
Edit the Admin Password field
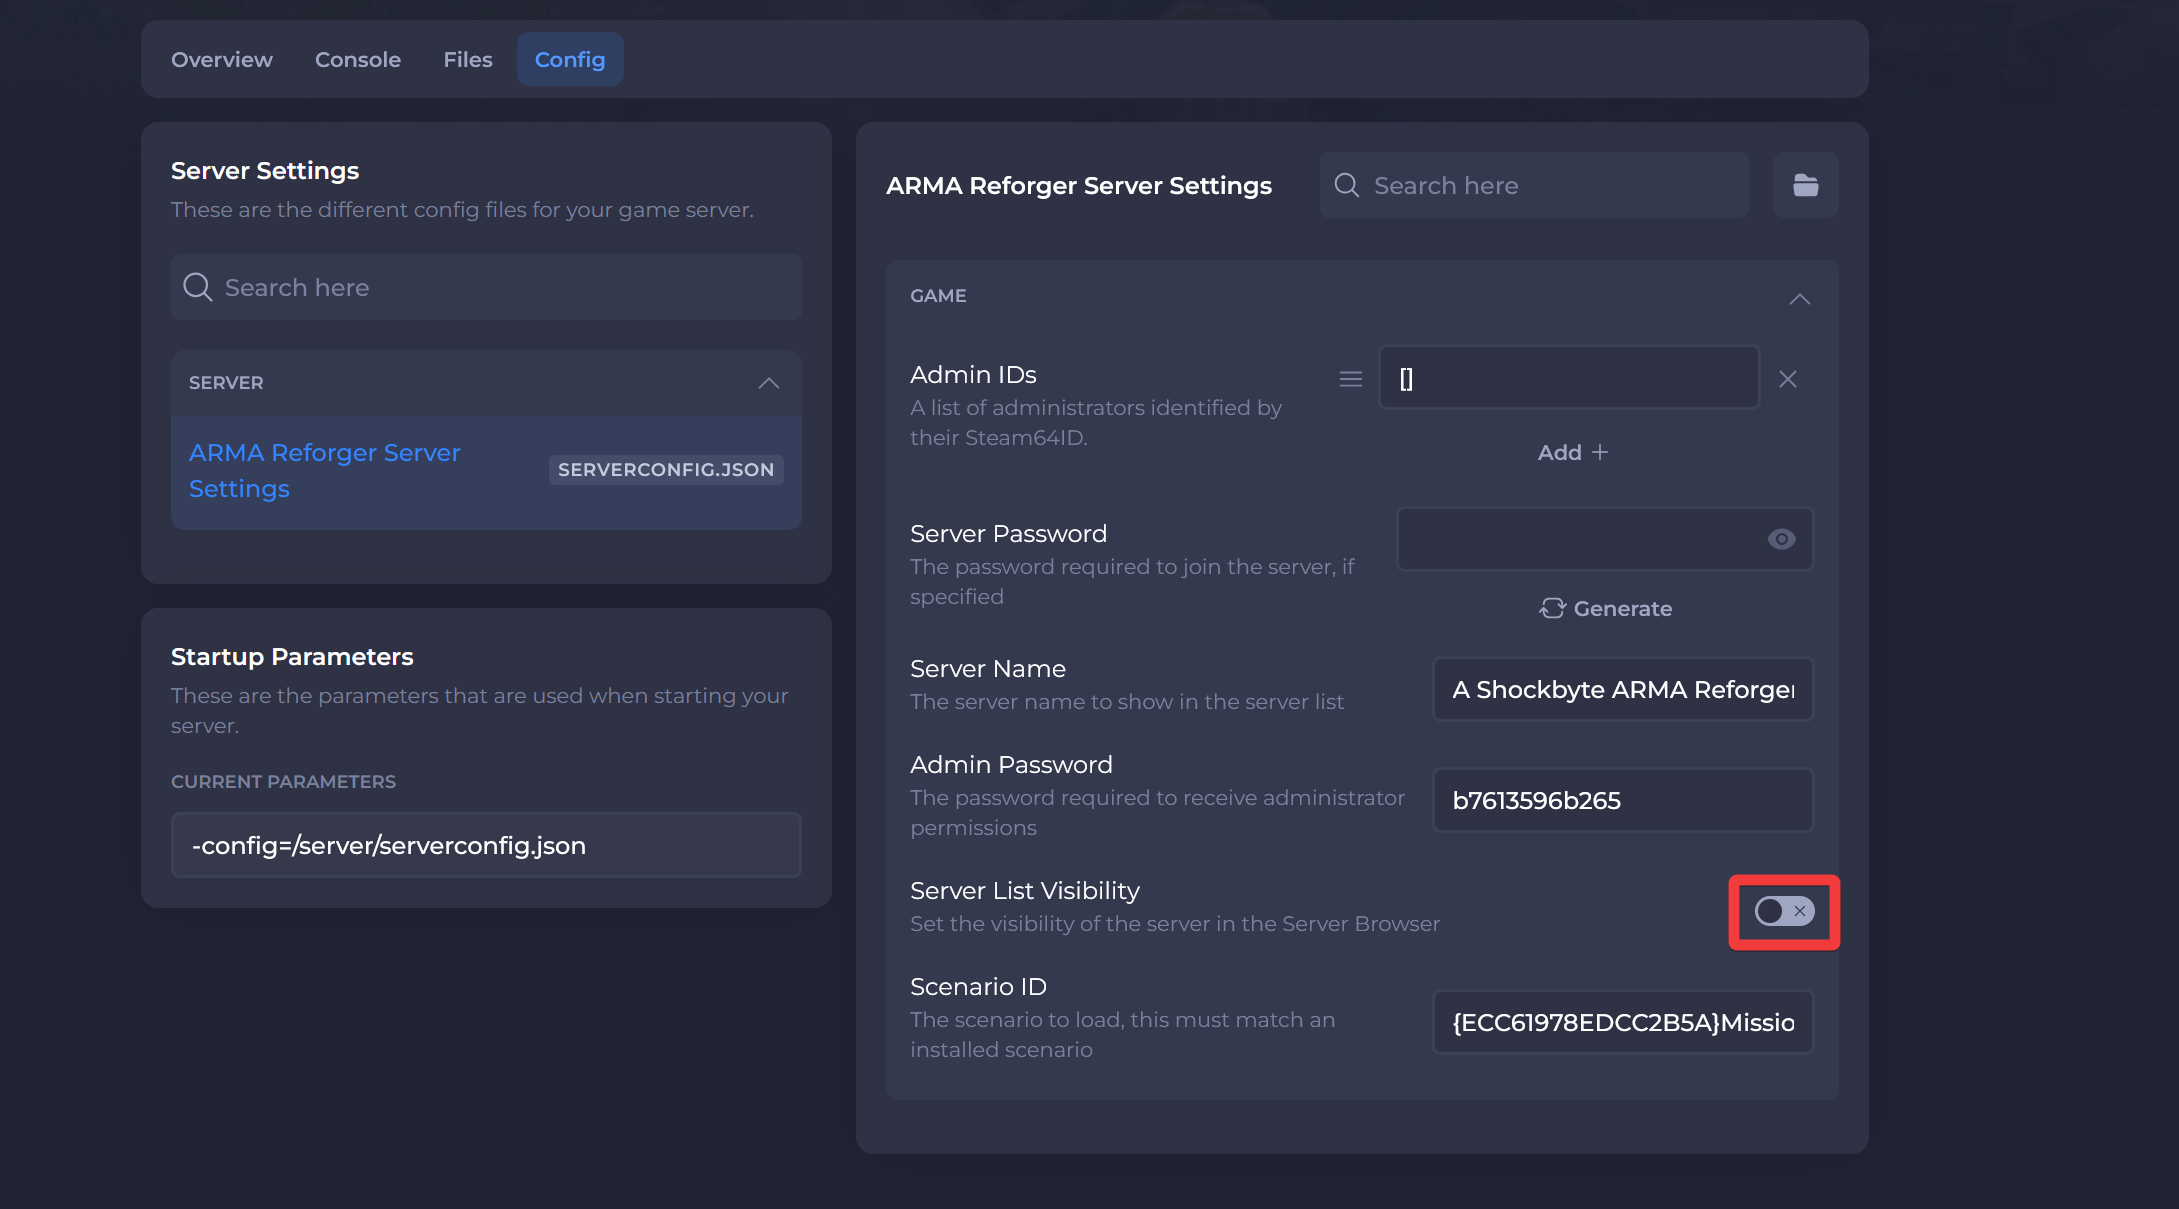tap(1623, 800)
